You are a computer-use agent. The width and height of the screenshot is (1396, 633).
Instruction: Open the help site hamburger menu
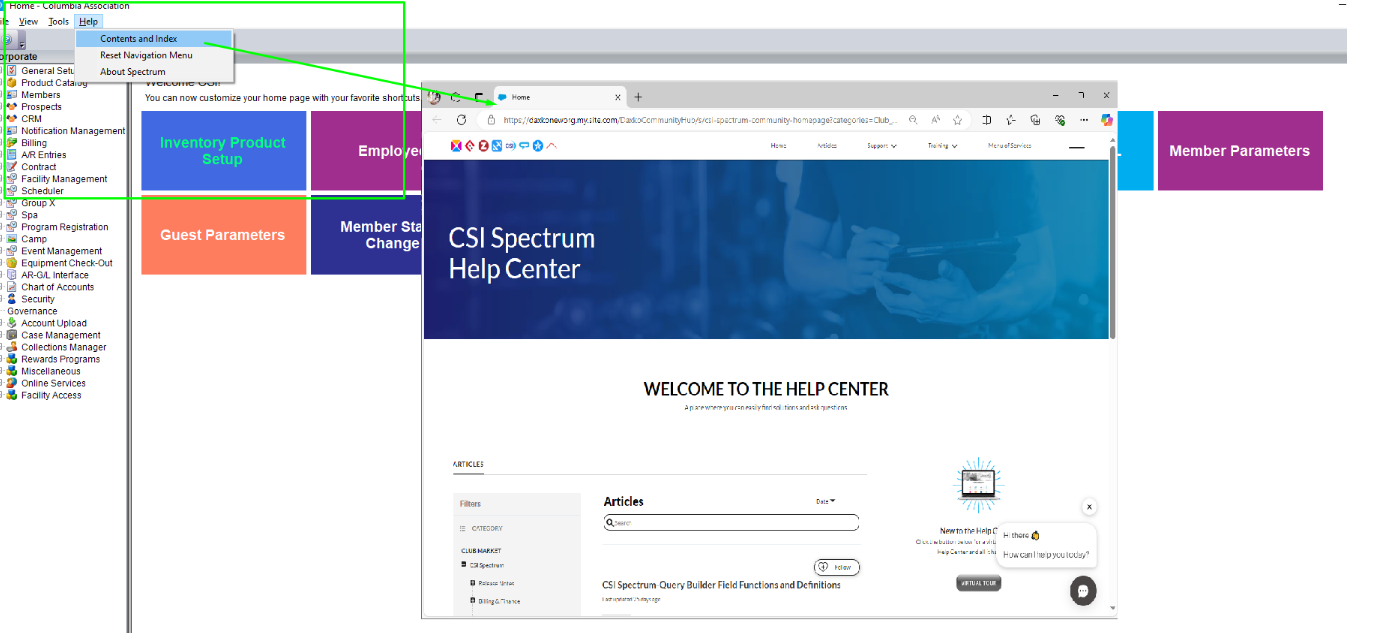coord(1076,147)
